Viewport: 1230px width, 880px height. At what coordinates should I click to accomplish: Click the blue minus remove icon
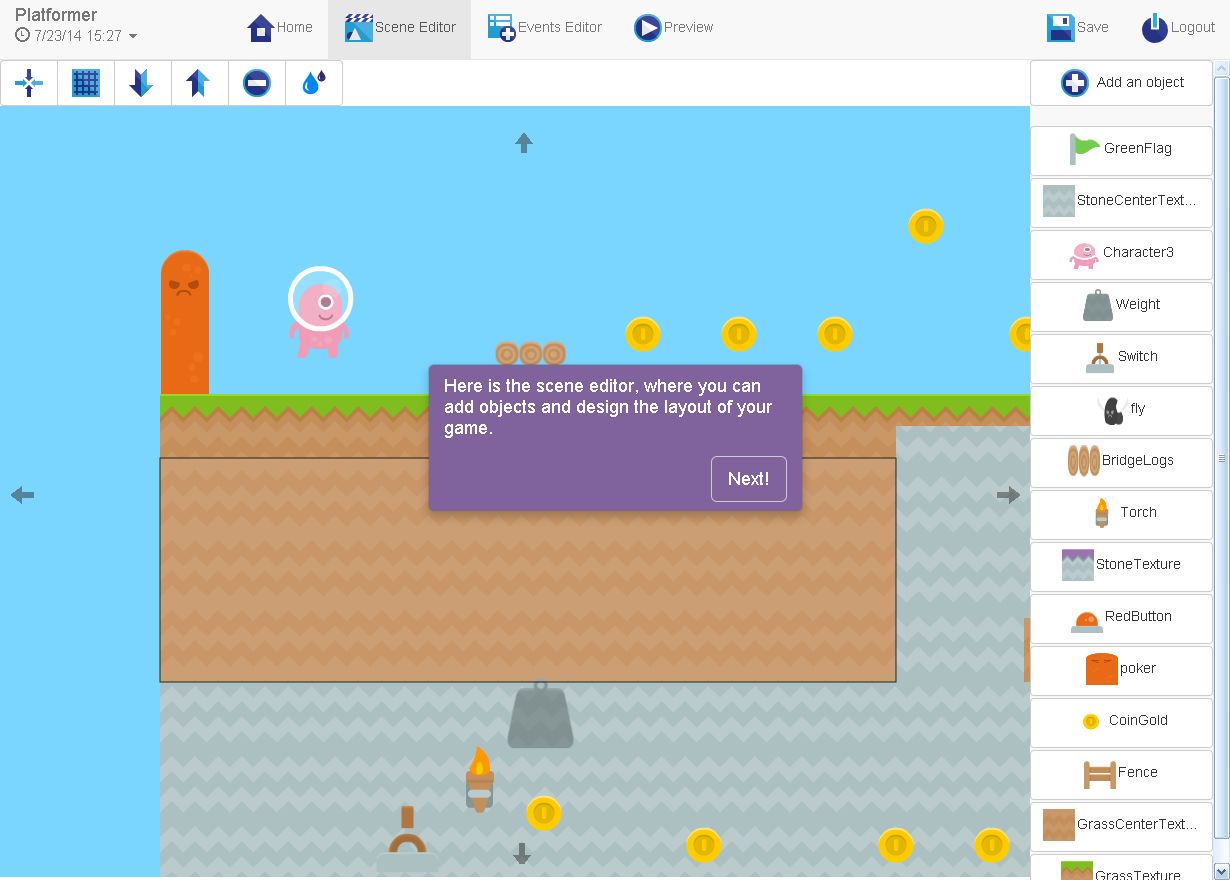[x=257, y=83]
